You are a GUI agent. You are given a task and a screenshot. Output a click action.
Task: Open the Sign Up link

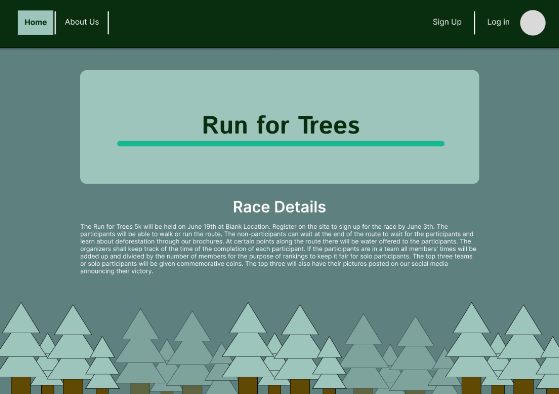tap(447, 22)
